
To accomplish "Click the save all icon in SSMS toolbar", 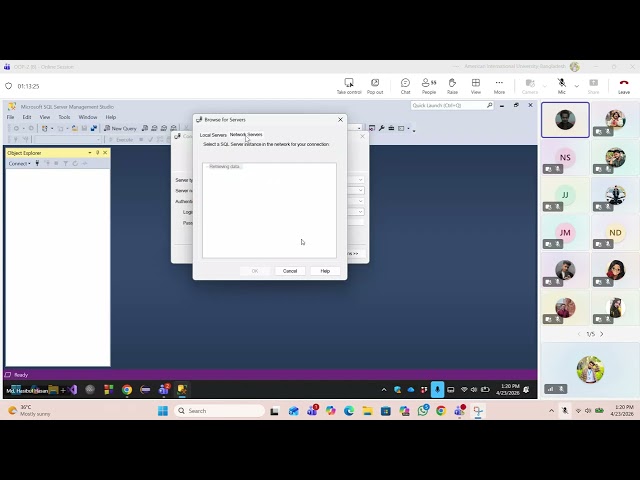I will tap(94, 128).
